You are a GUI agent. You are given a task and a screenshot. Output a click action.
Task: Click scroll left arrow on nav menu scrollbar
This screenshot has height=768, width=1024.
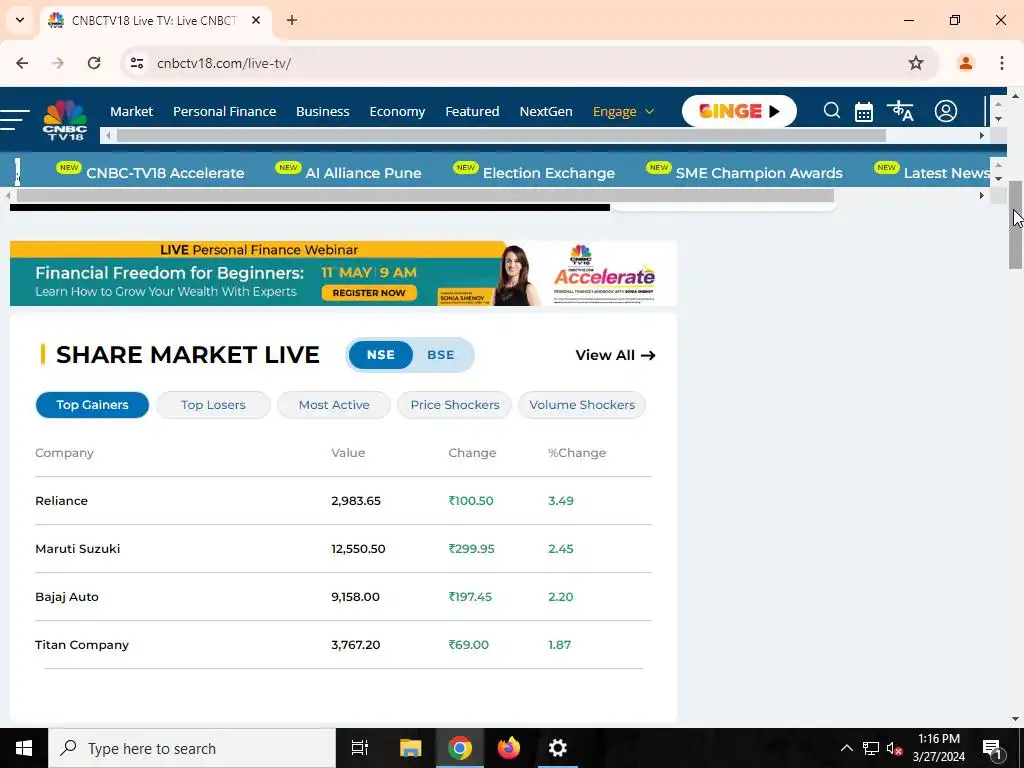[108, 135]
